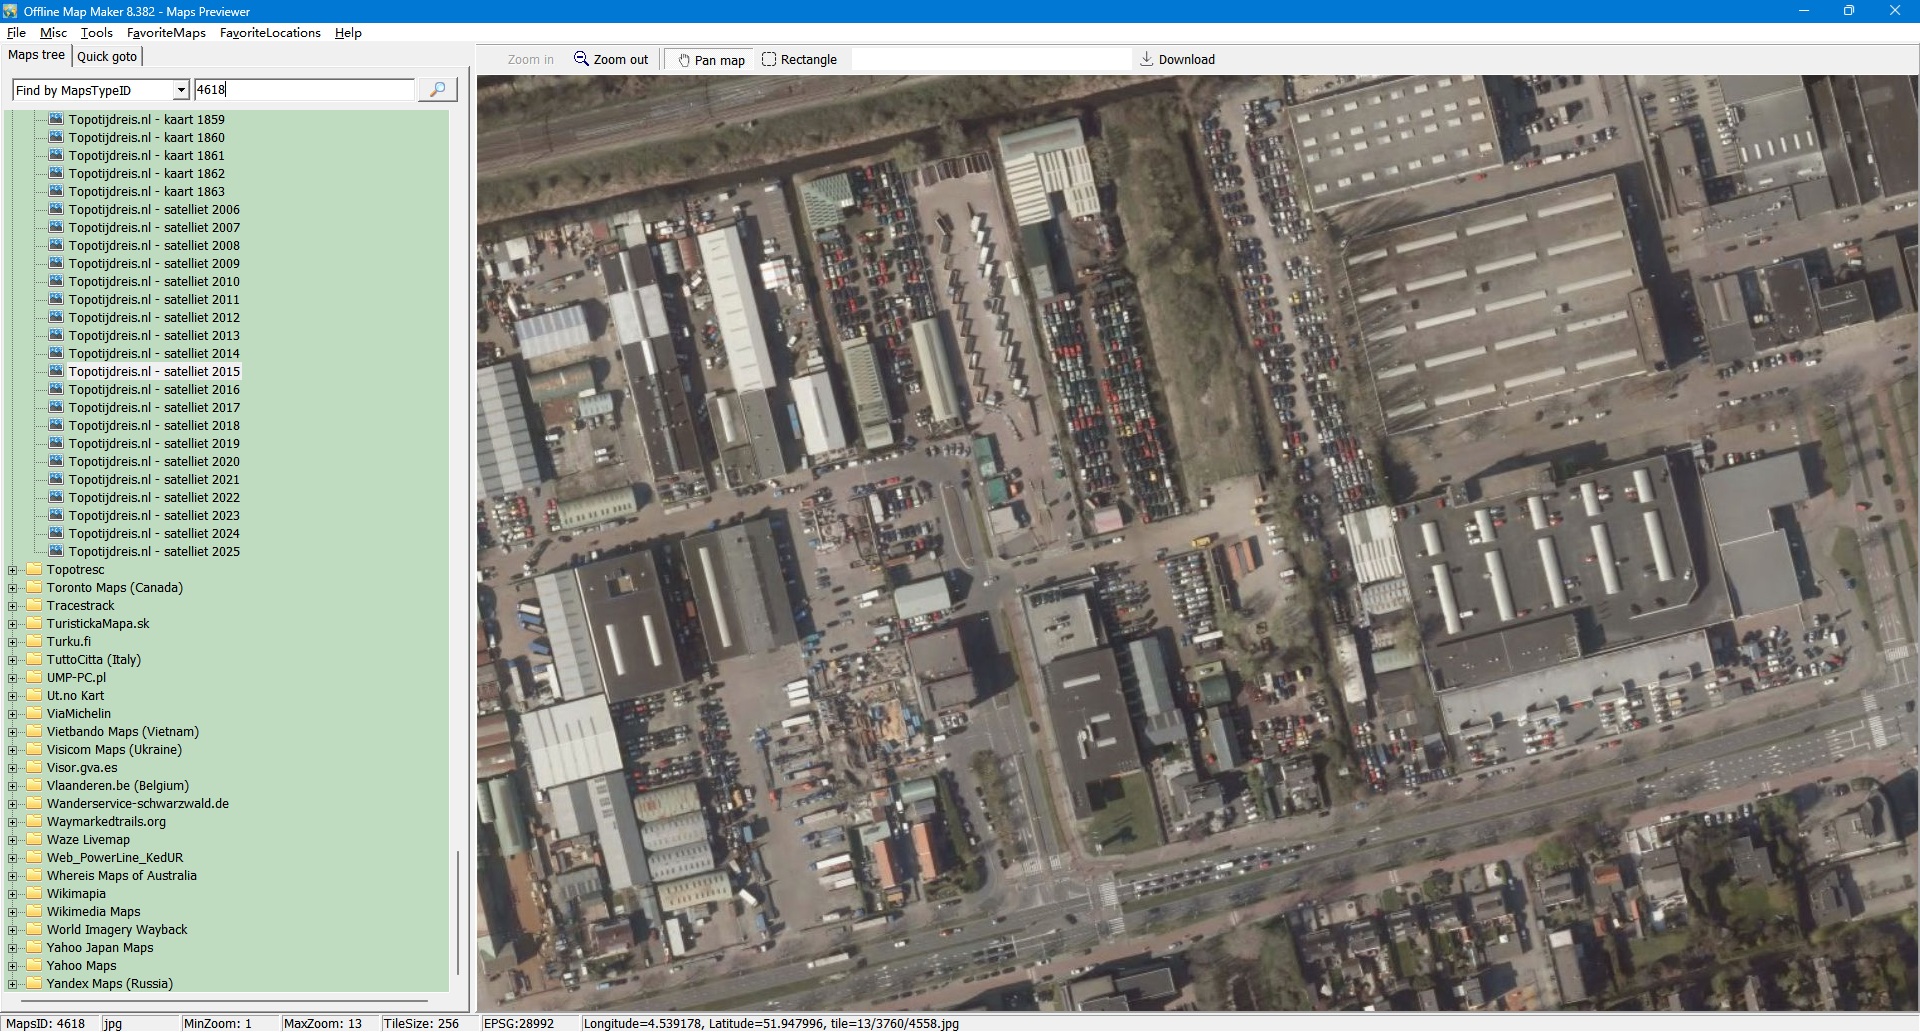Click the Download arrow icon
1920x1032 pixels.
coord(1147,59)
